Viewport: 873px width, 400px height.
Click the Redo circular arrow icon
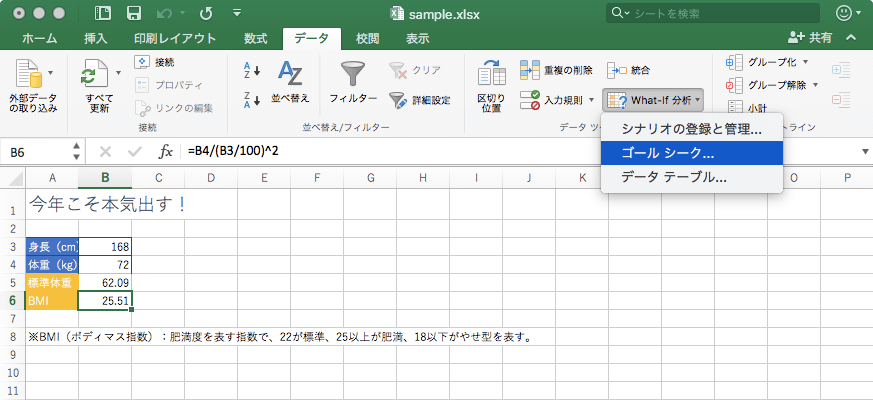pos(206,13)
